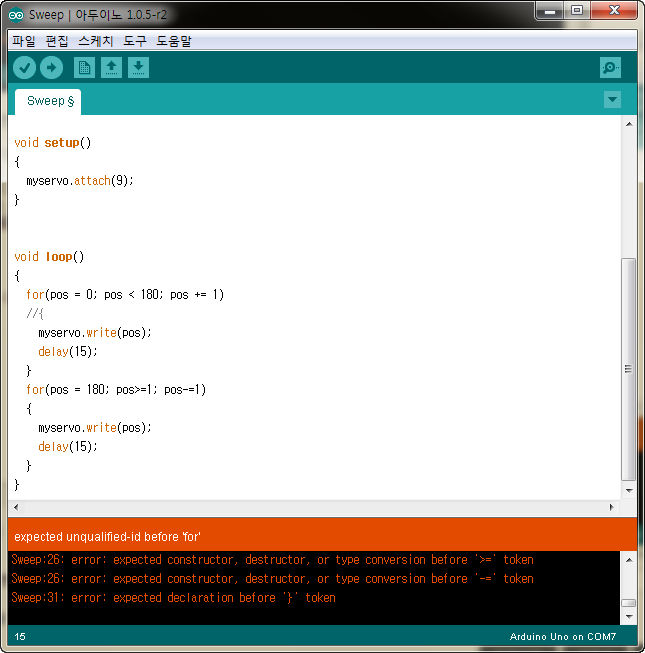Close the Arduino window
The height and width of the screenshot is (653, 645).
614,11
